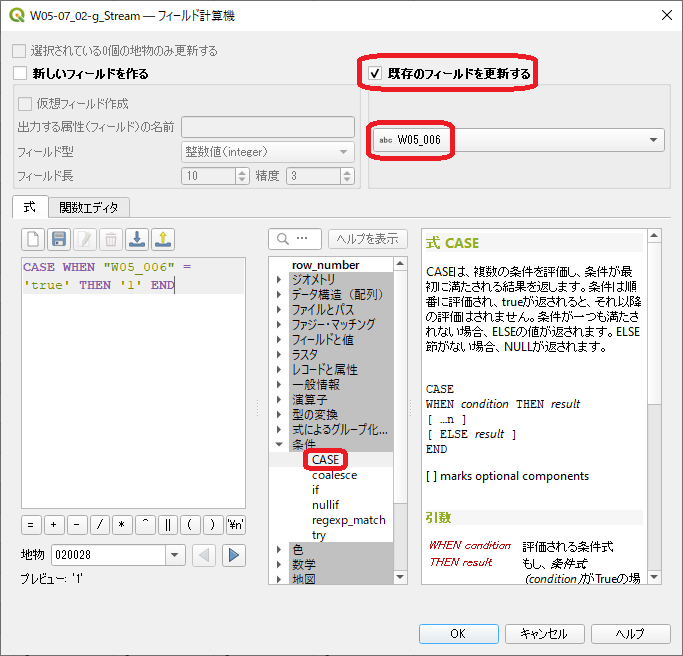Go to the next feature preview arrow

pos(234,554)
